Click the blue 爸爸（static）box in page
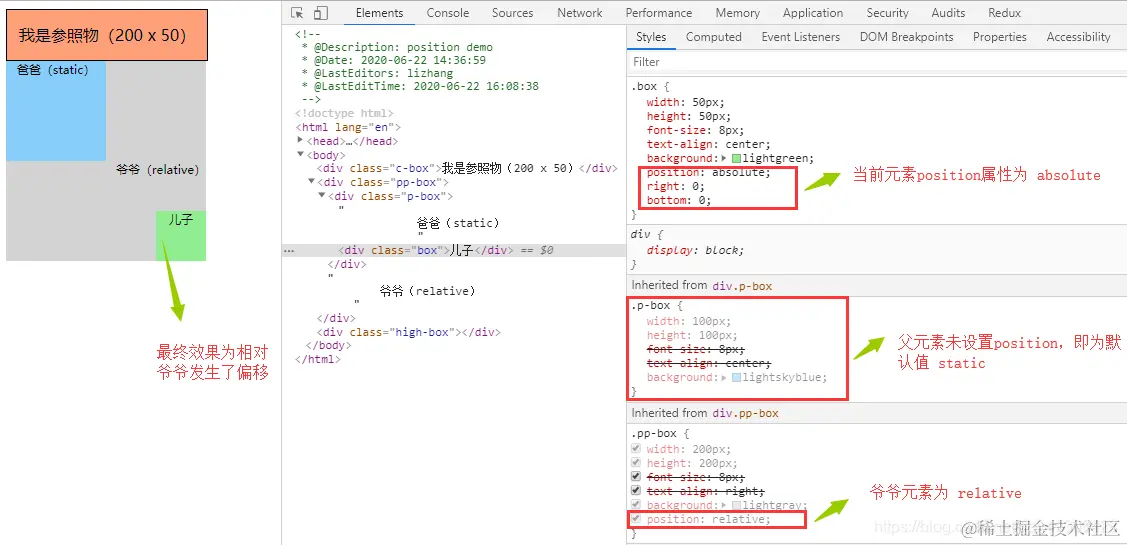The image size is (1127, 545). 56,111
